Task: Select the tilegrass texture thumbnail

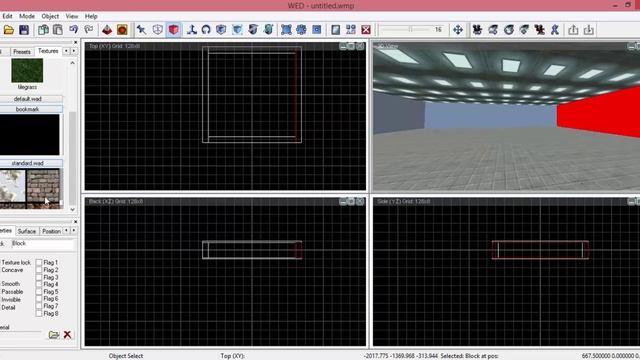Action: [27, 70]
